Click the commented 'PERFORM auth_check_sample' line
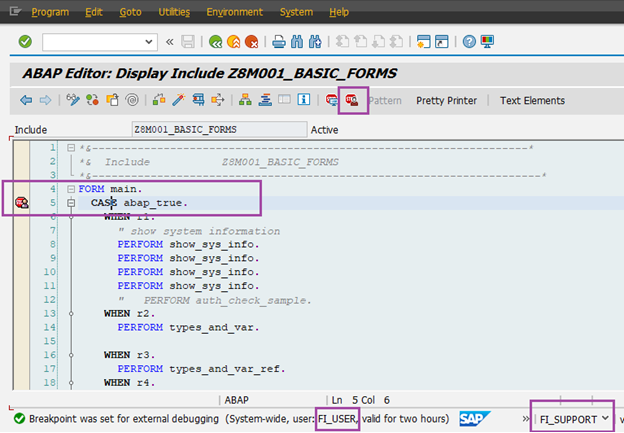The width and height of the screenshot is (624, 433). [x=214, y=300]
